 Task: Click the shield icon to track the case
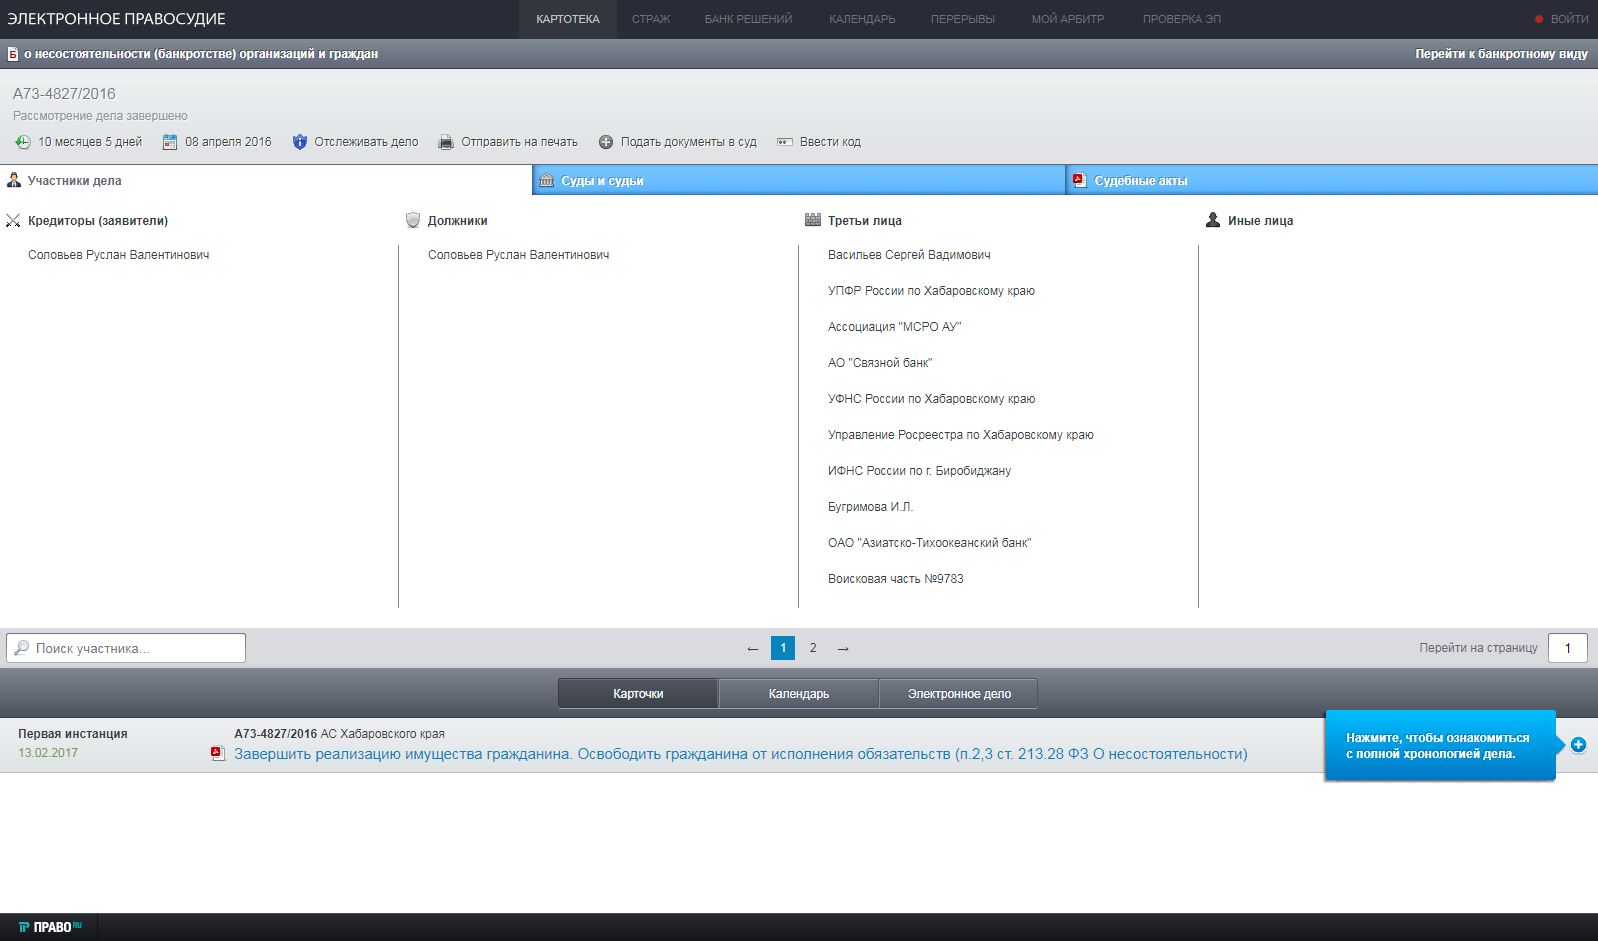pyautogui.click(x=299, y=142)
